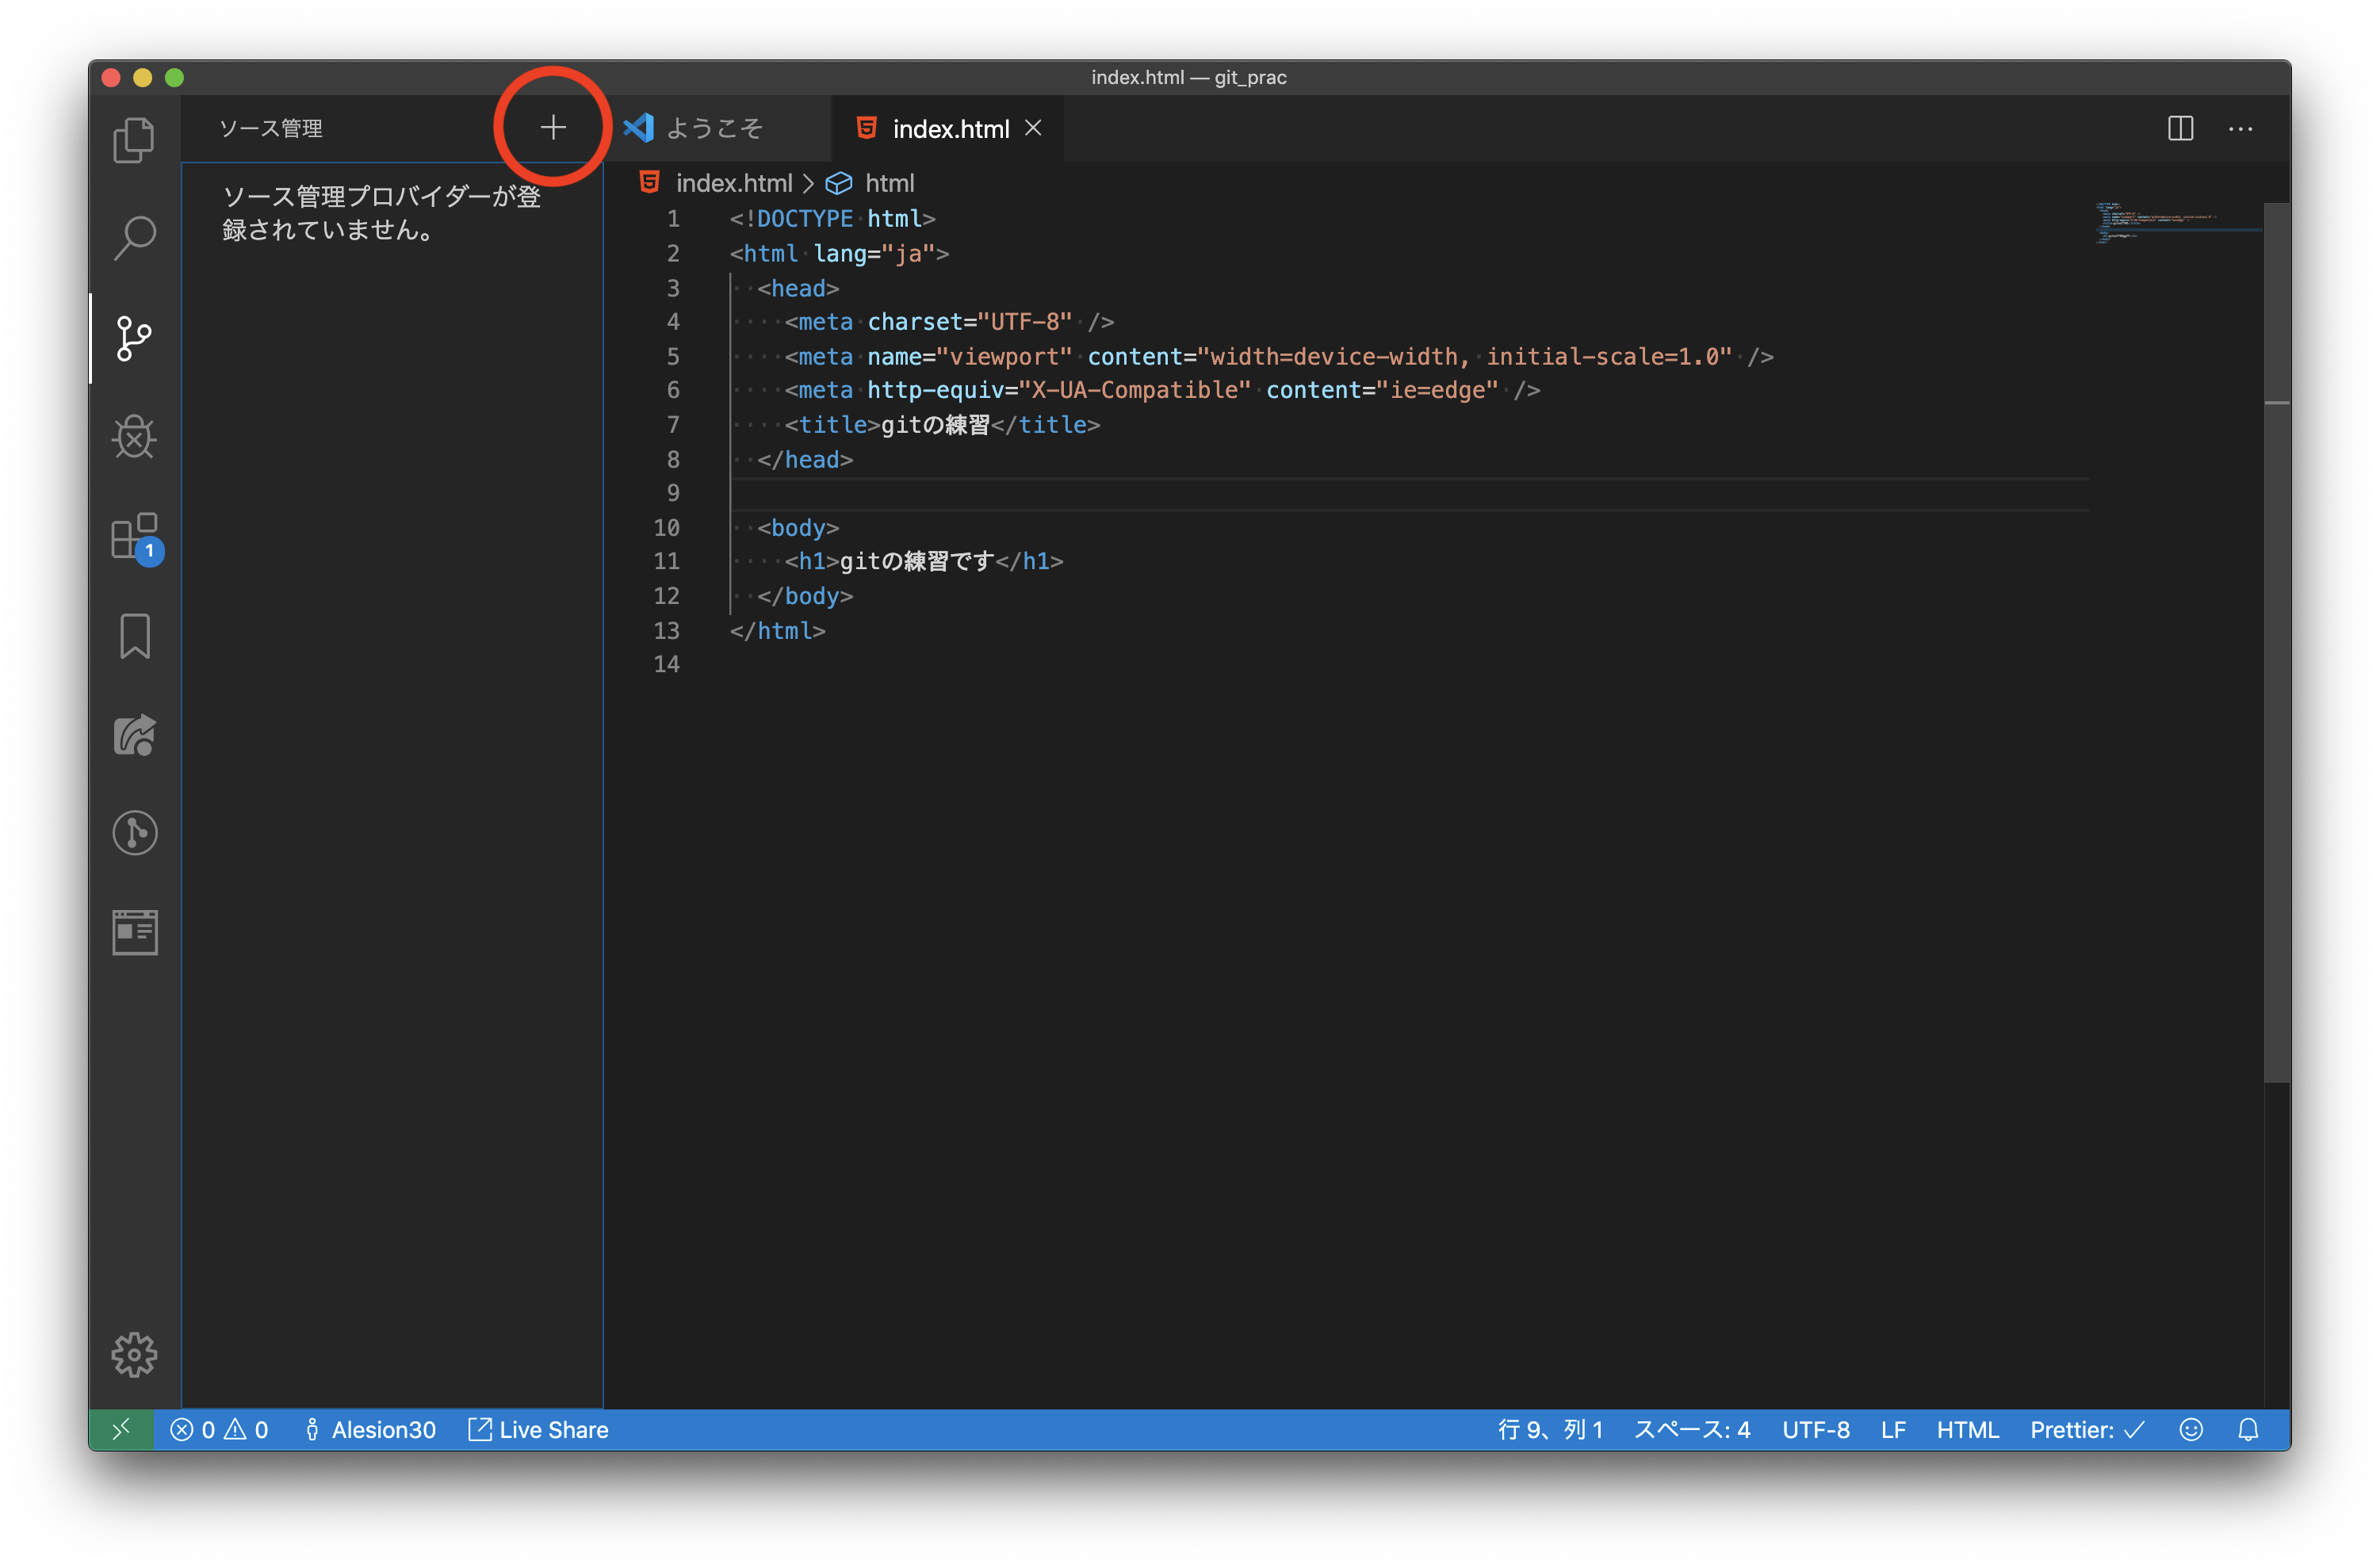The height and width of the screenshot is (1568, 2380).
Task: Open the Explorer sidebar icon
Action: tap(134, 139)
